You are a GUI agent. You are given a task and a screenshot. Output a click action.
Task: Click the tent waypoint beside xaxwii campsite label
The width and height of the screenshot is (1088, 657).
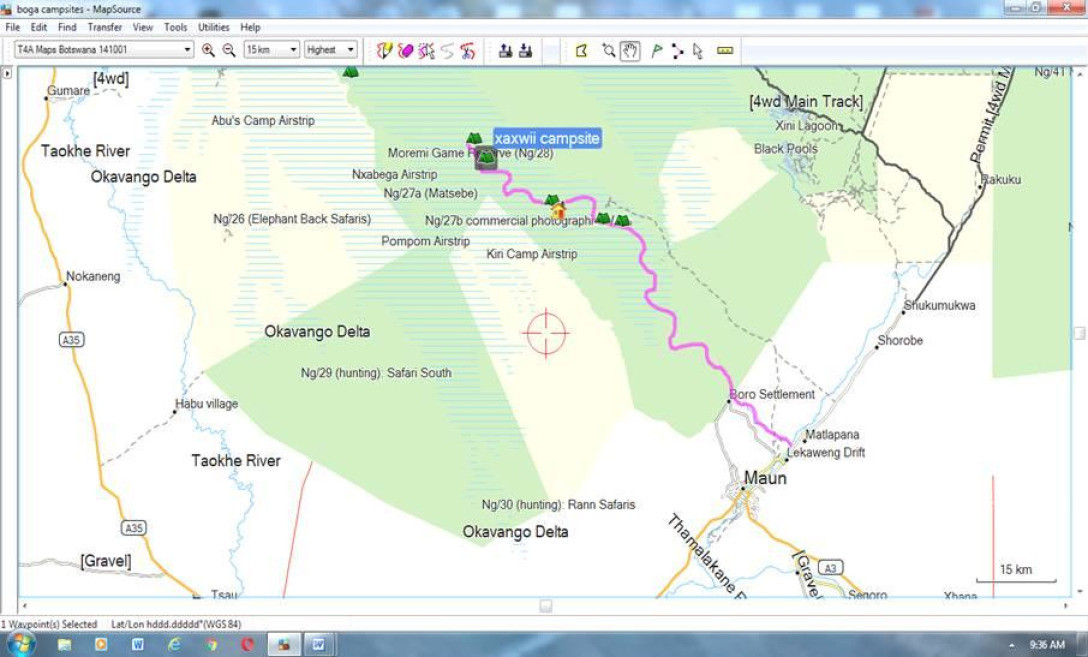point(474,139)
